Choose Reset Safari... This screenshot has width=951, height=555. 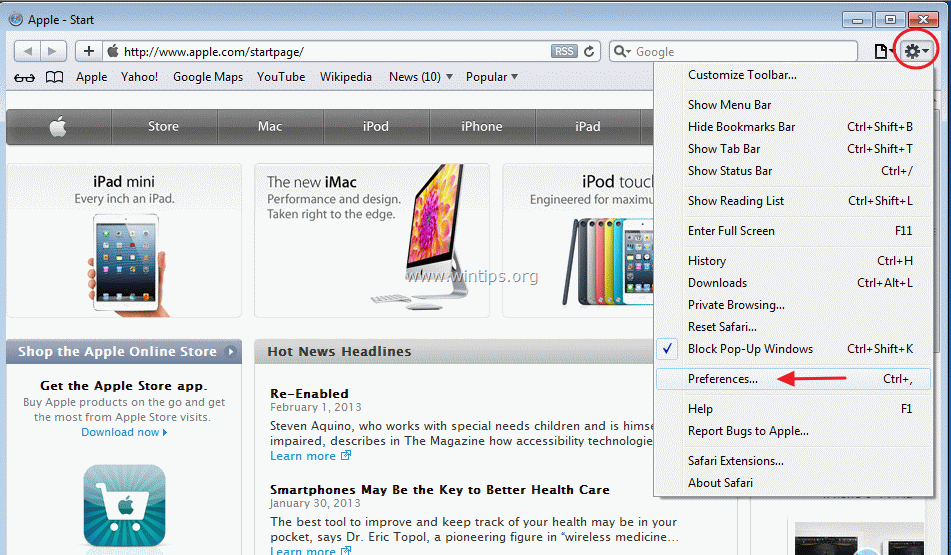click(793, 327)
